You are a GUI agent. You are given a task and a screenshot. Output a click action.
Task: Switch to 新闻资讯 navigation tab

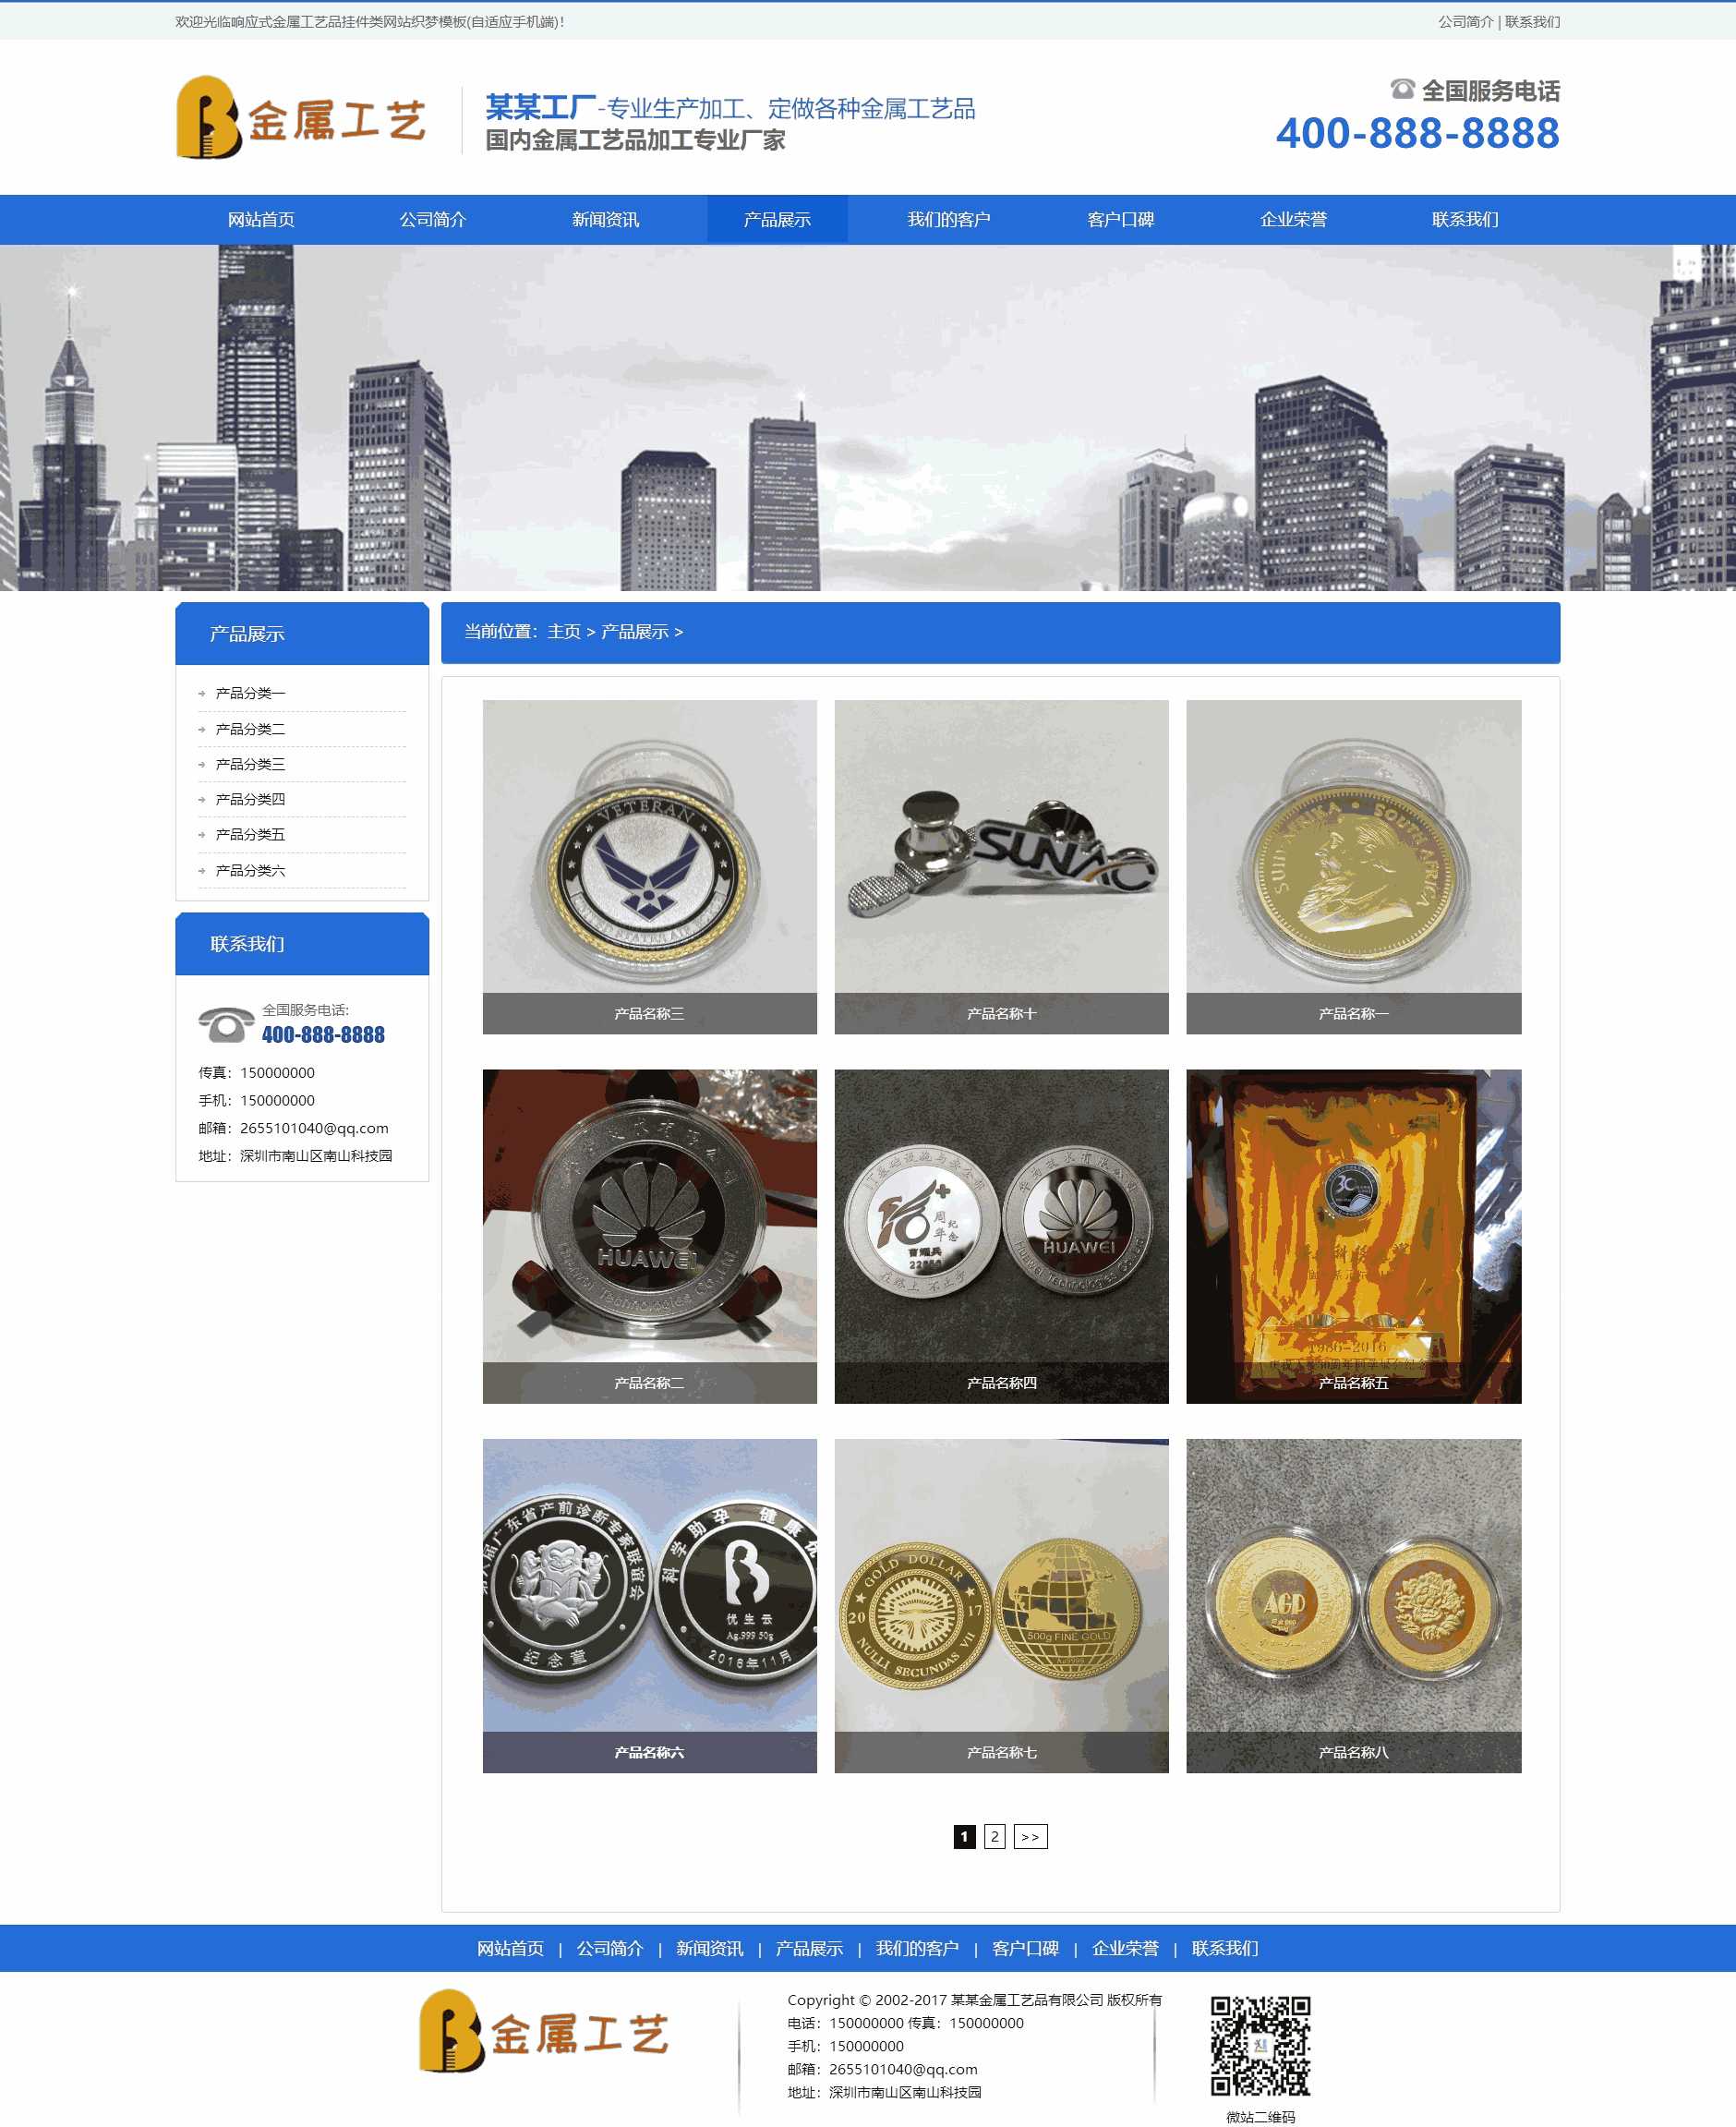click(x=605, y=220)
